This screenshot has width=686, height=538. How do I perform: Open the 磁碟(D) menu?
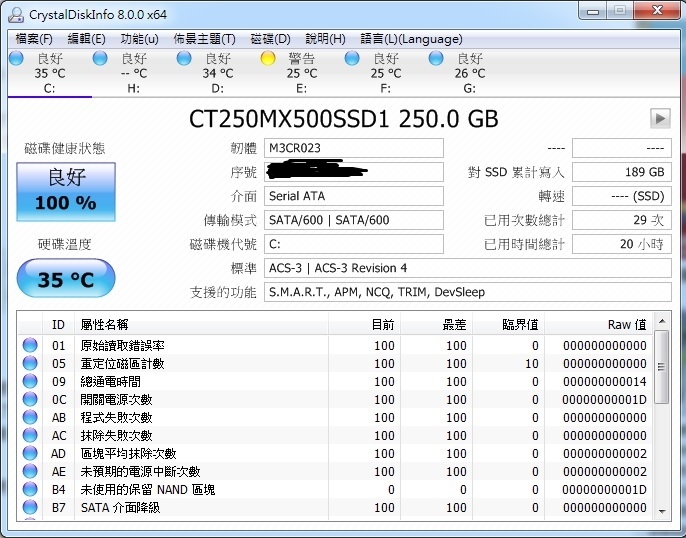[x=270, y=39]
